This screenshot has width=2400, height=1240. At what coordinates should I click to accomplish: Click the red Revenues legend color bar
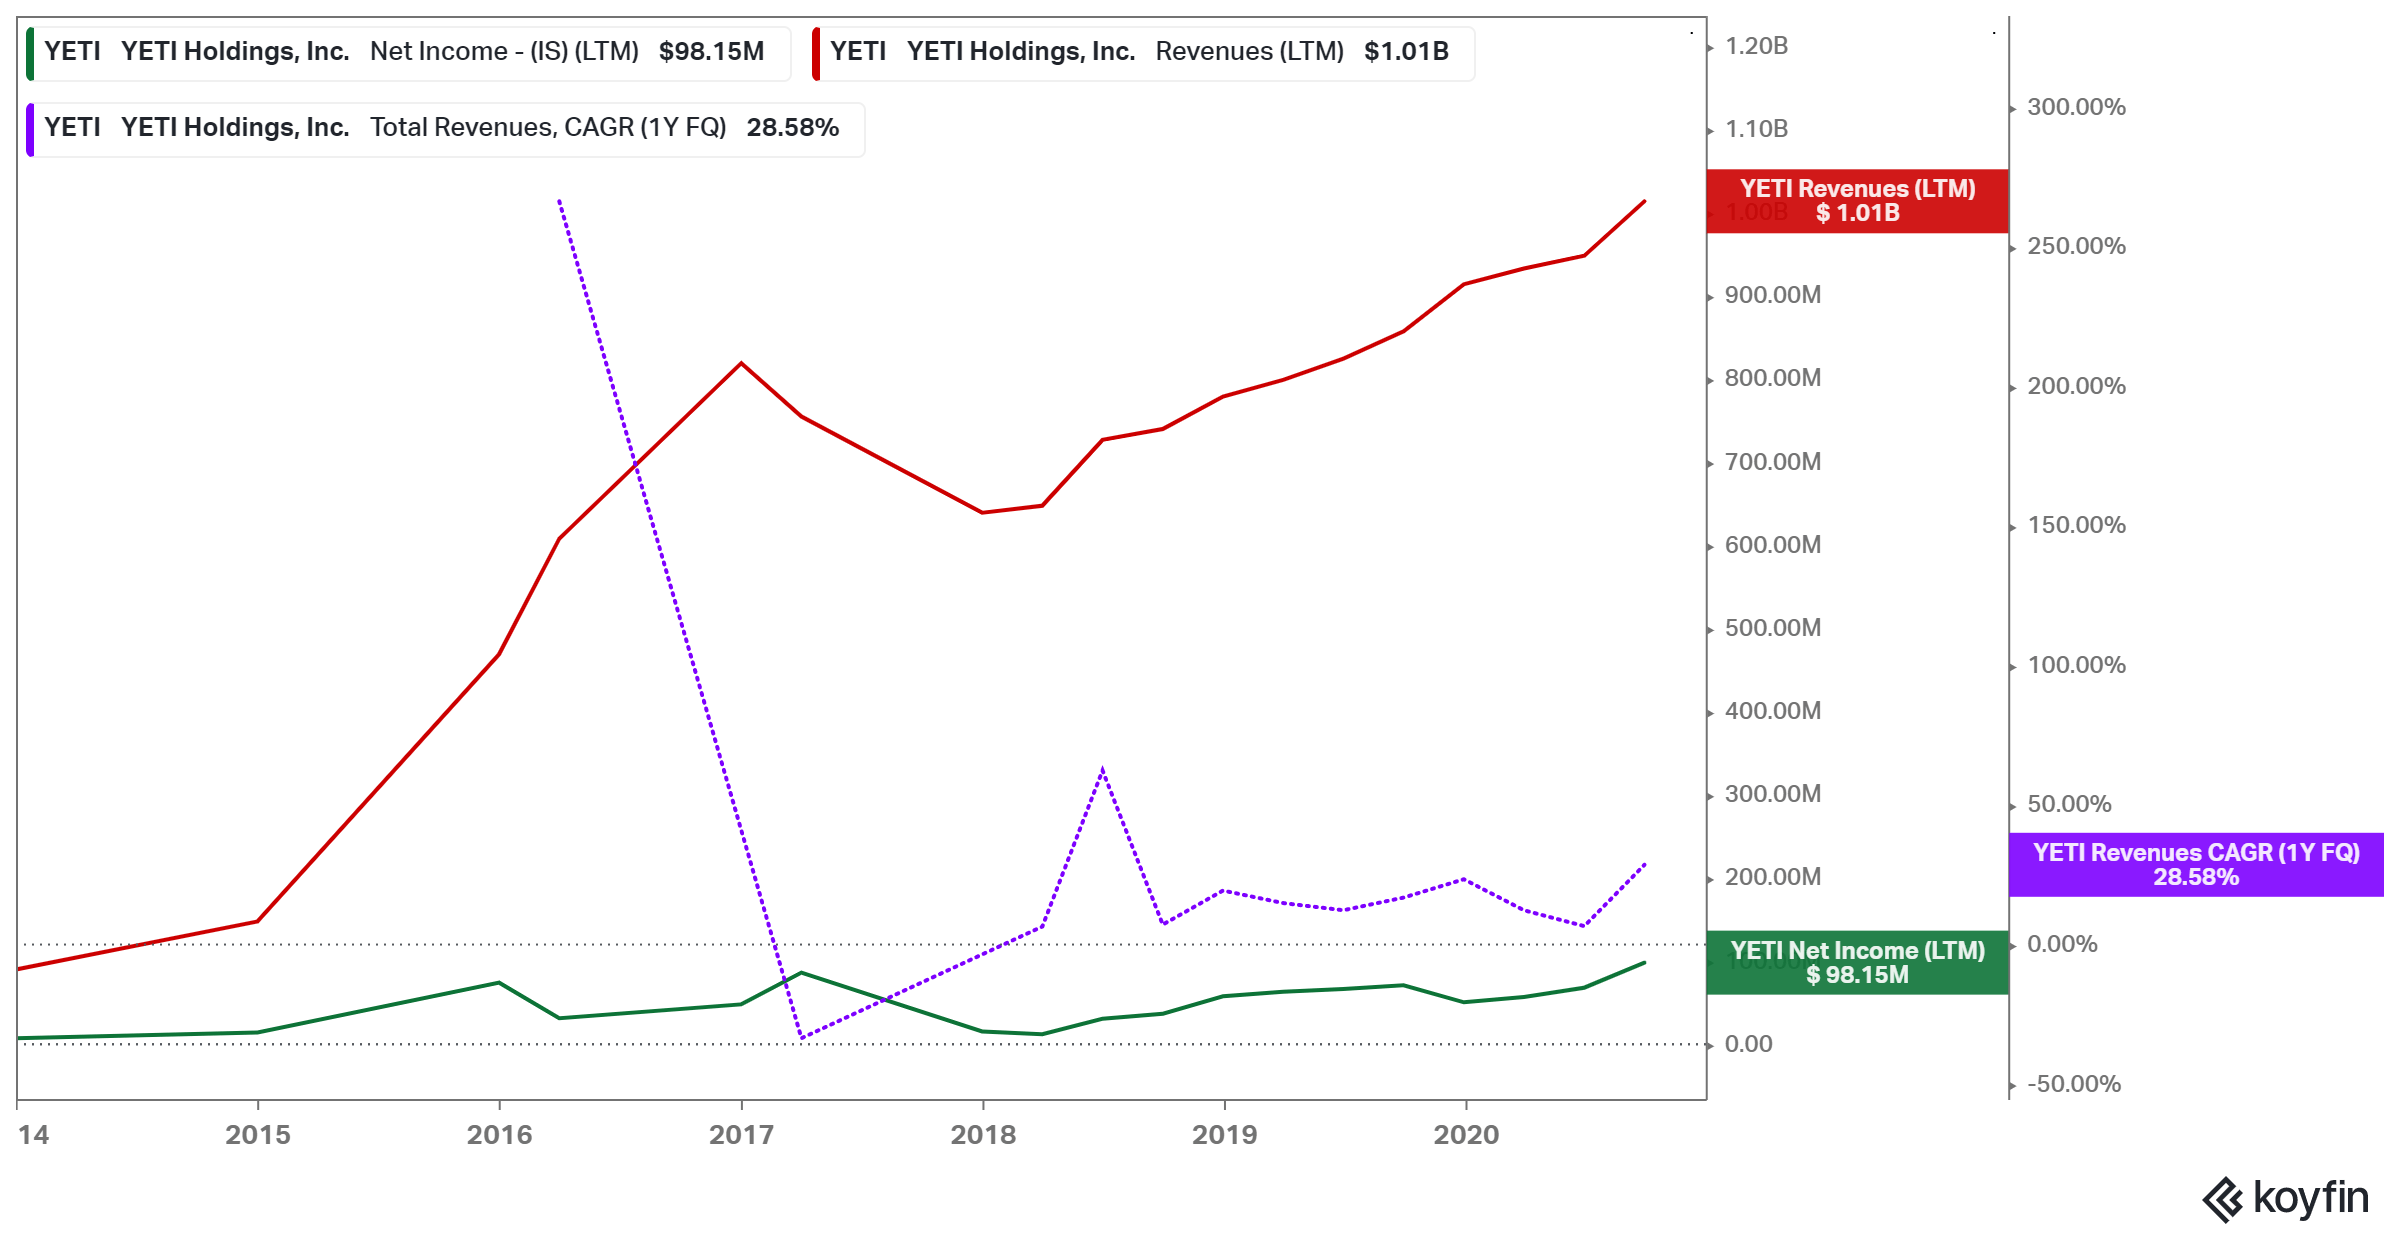click(x=816, y=54)
